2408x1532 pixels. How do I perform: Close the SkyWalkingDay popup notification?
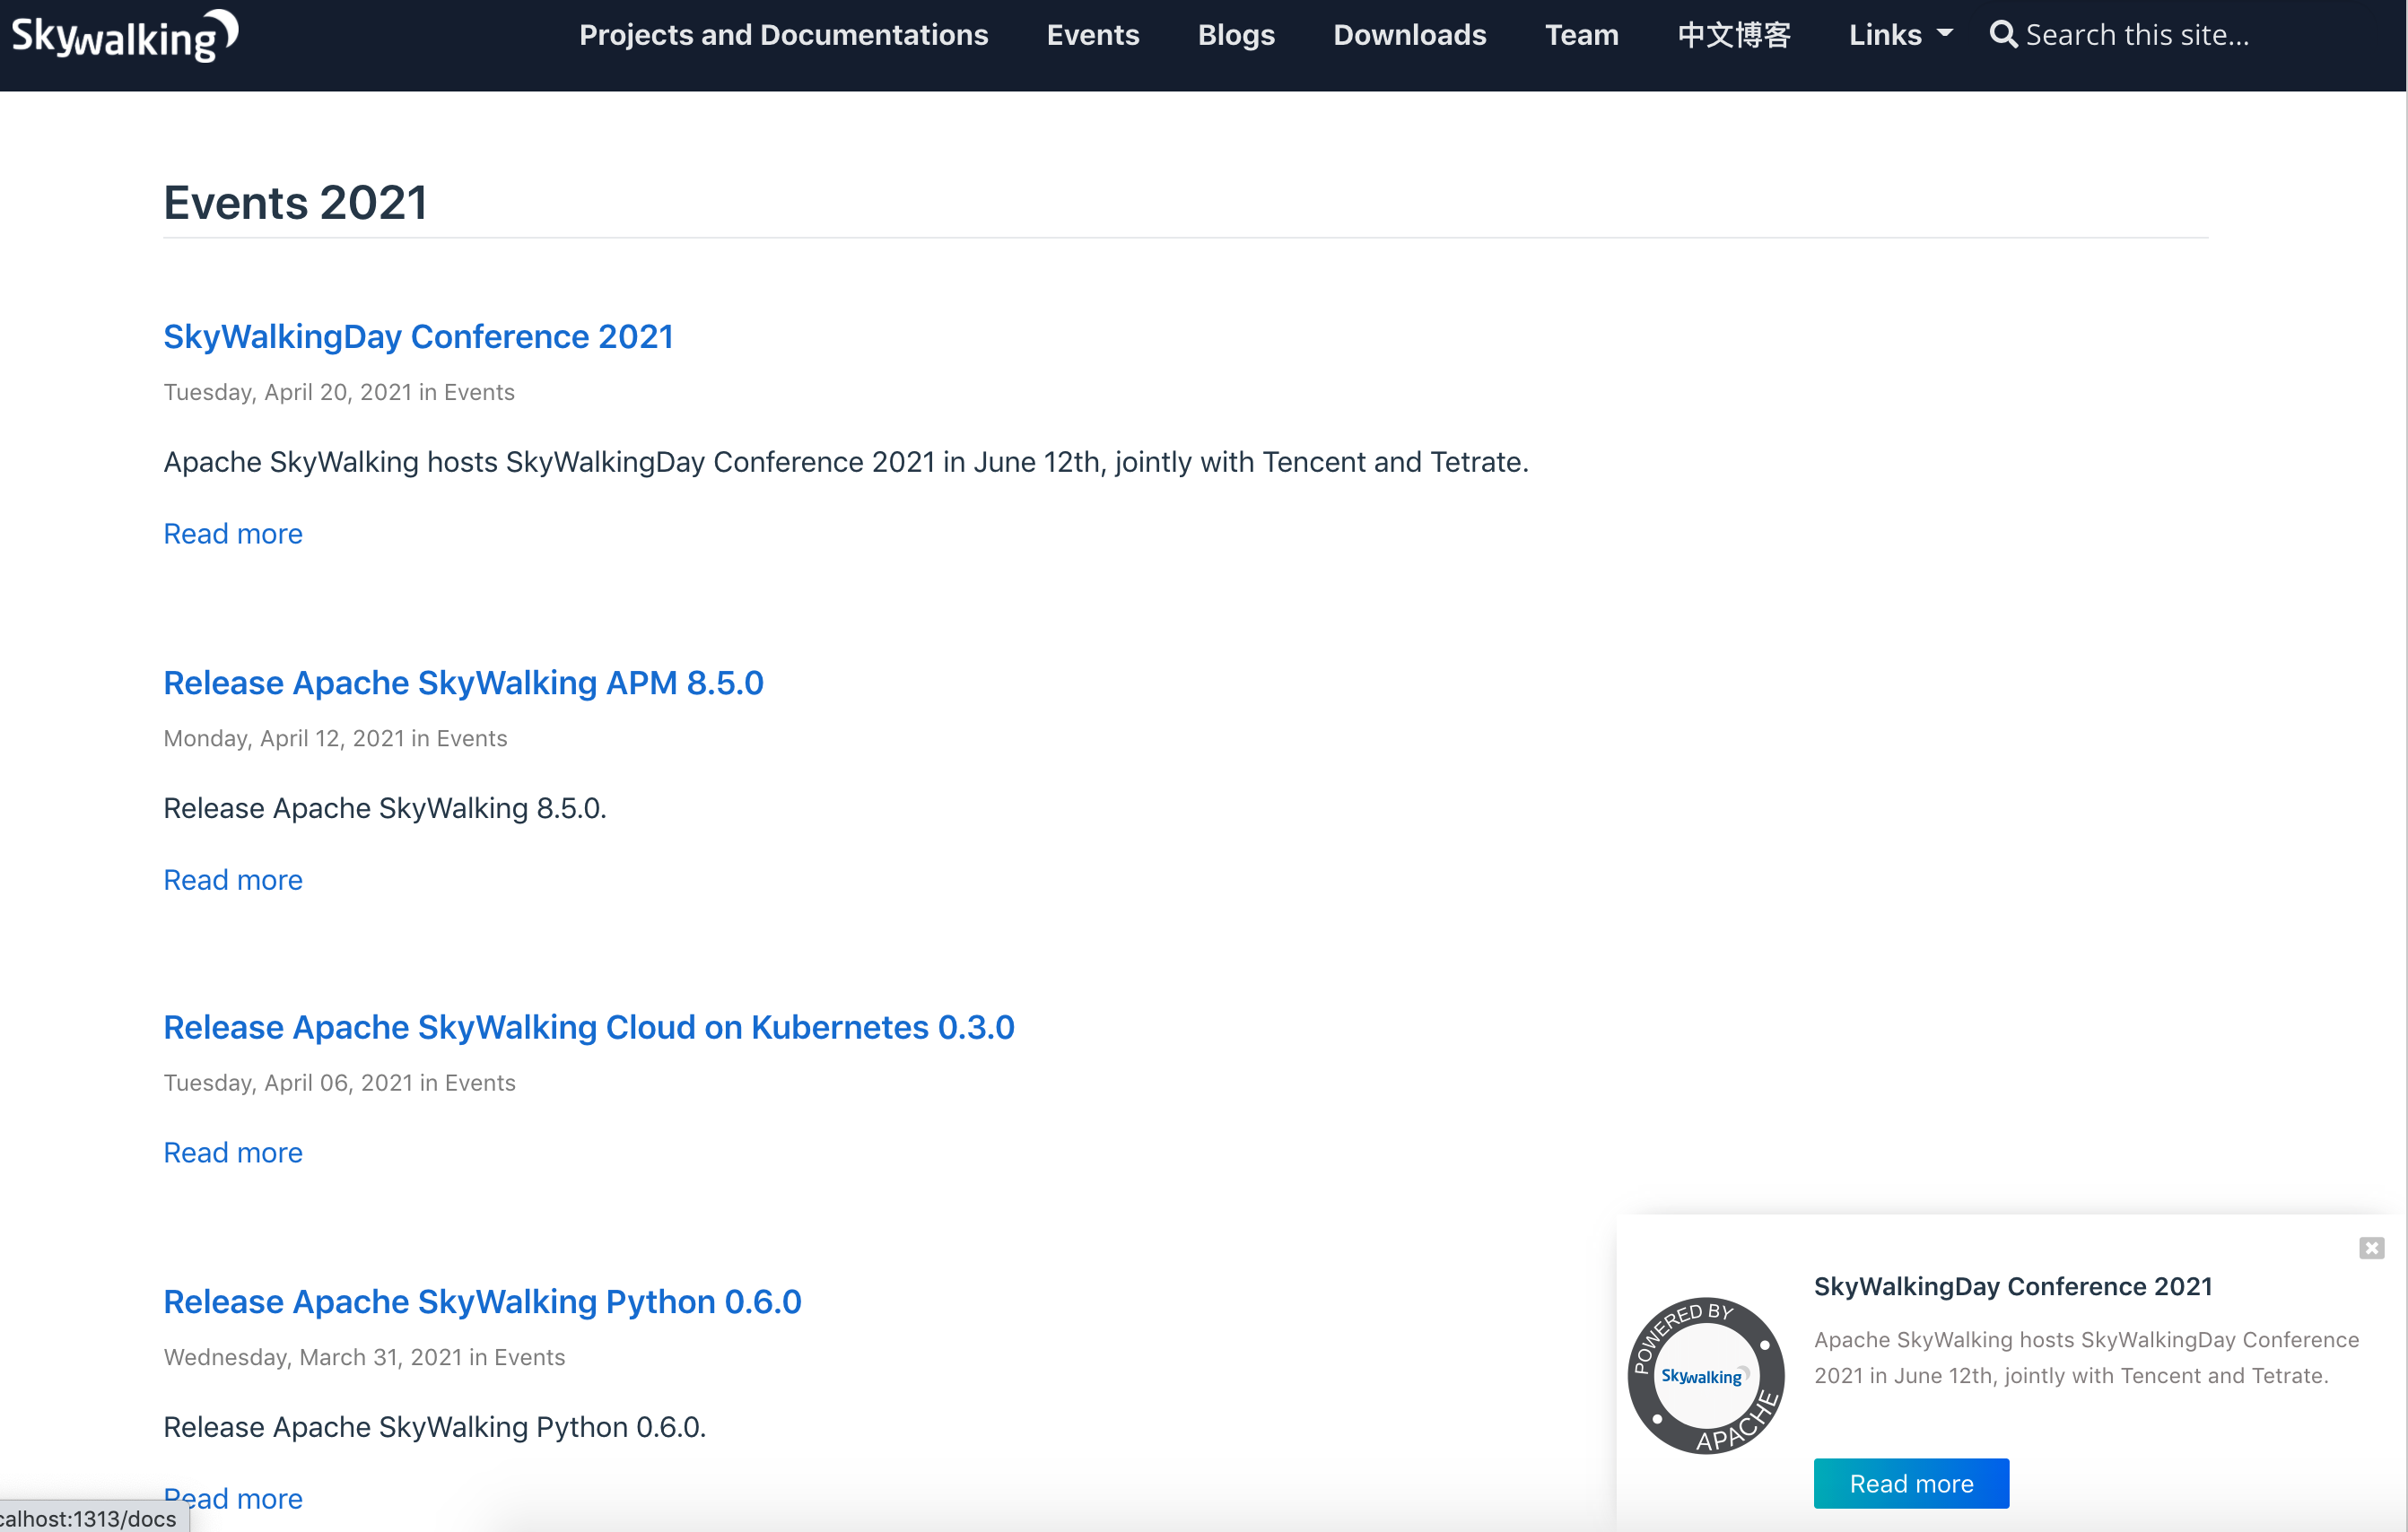click(x=2371, y=1247)
